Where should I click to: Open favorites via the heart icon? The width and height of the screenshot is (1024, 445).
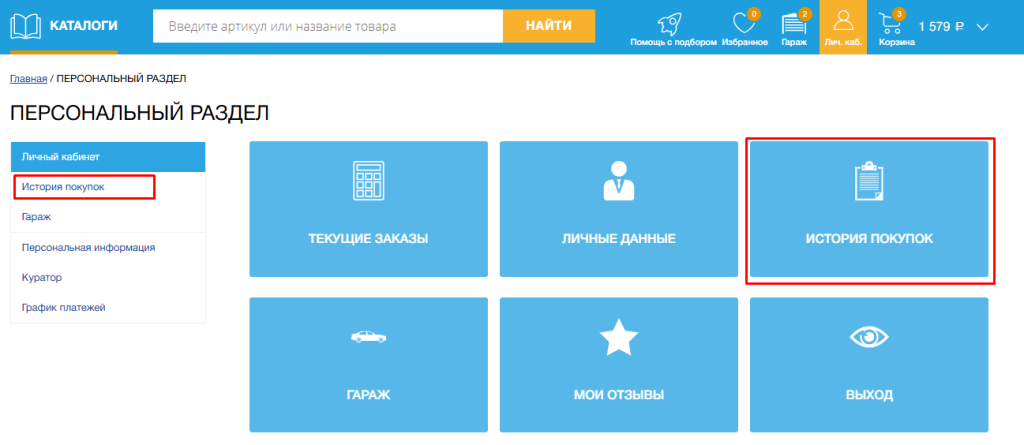[x=743, y=23]
